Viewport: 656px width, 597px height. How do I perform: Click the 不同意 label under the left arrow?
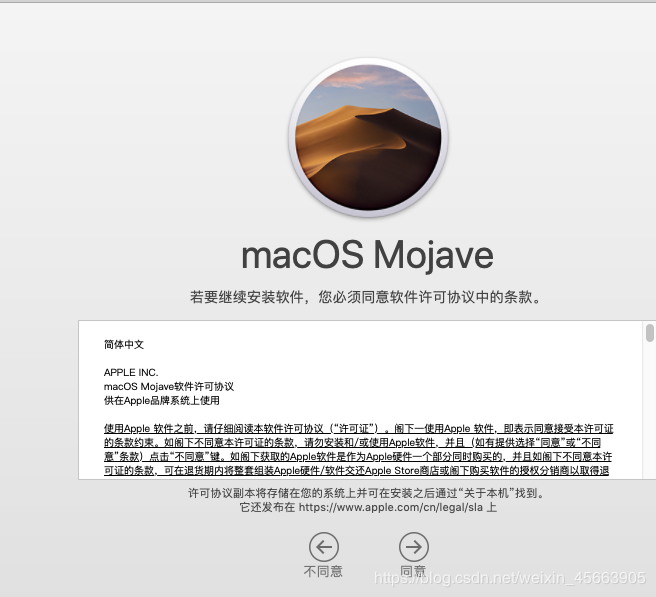(323, 571)
